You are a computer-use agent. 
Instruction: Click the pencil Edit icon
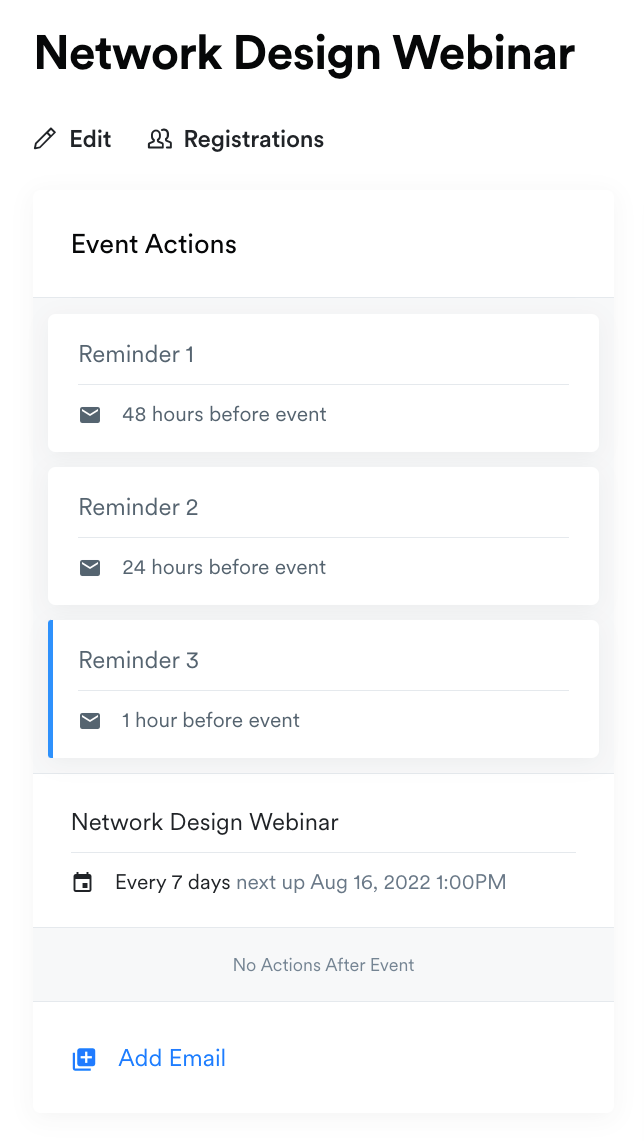pyautogui.click(x=44, y=139)
